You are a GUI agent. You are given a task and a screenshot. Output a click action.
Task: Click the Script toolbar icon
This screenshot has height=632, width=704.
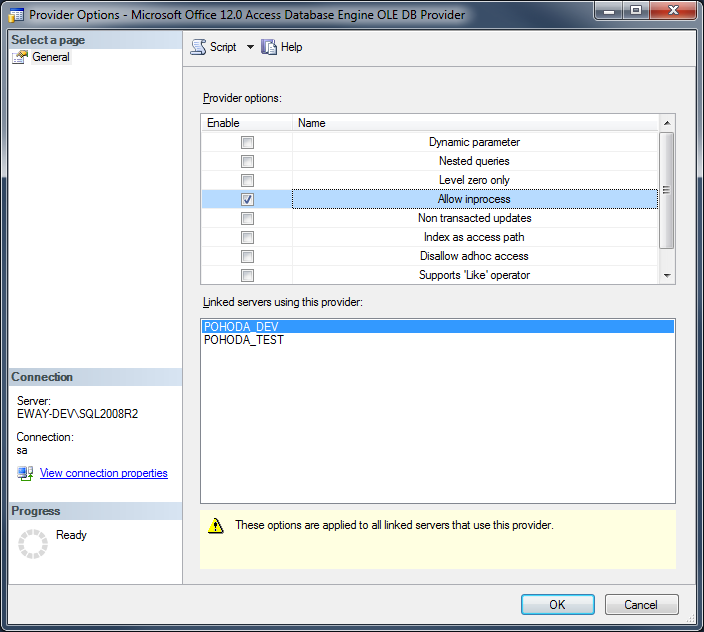click(198, 47)
